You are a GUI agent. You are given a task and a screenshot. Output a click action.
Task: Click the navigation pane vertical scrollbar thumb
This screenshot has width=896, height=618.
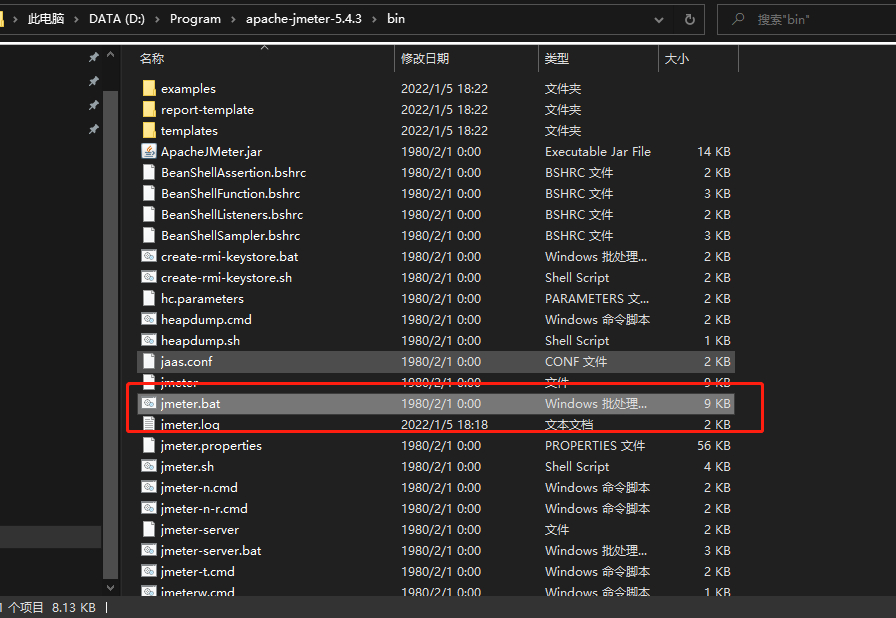(x=110, y=335)
